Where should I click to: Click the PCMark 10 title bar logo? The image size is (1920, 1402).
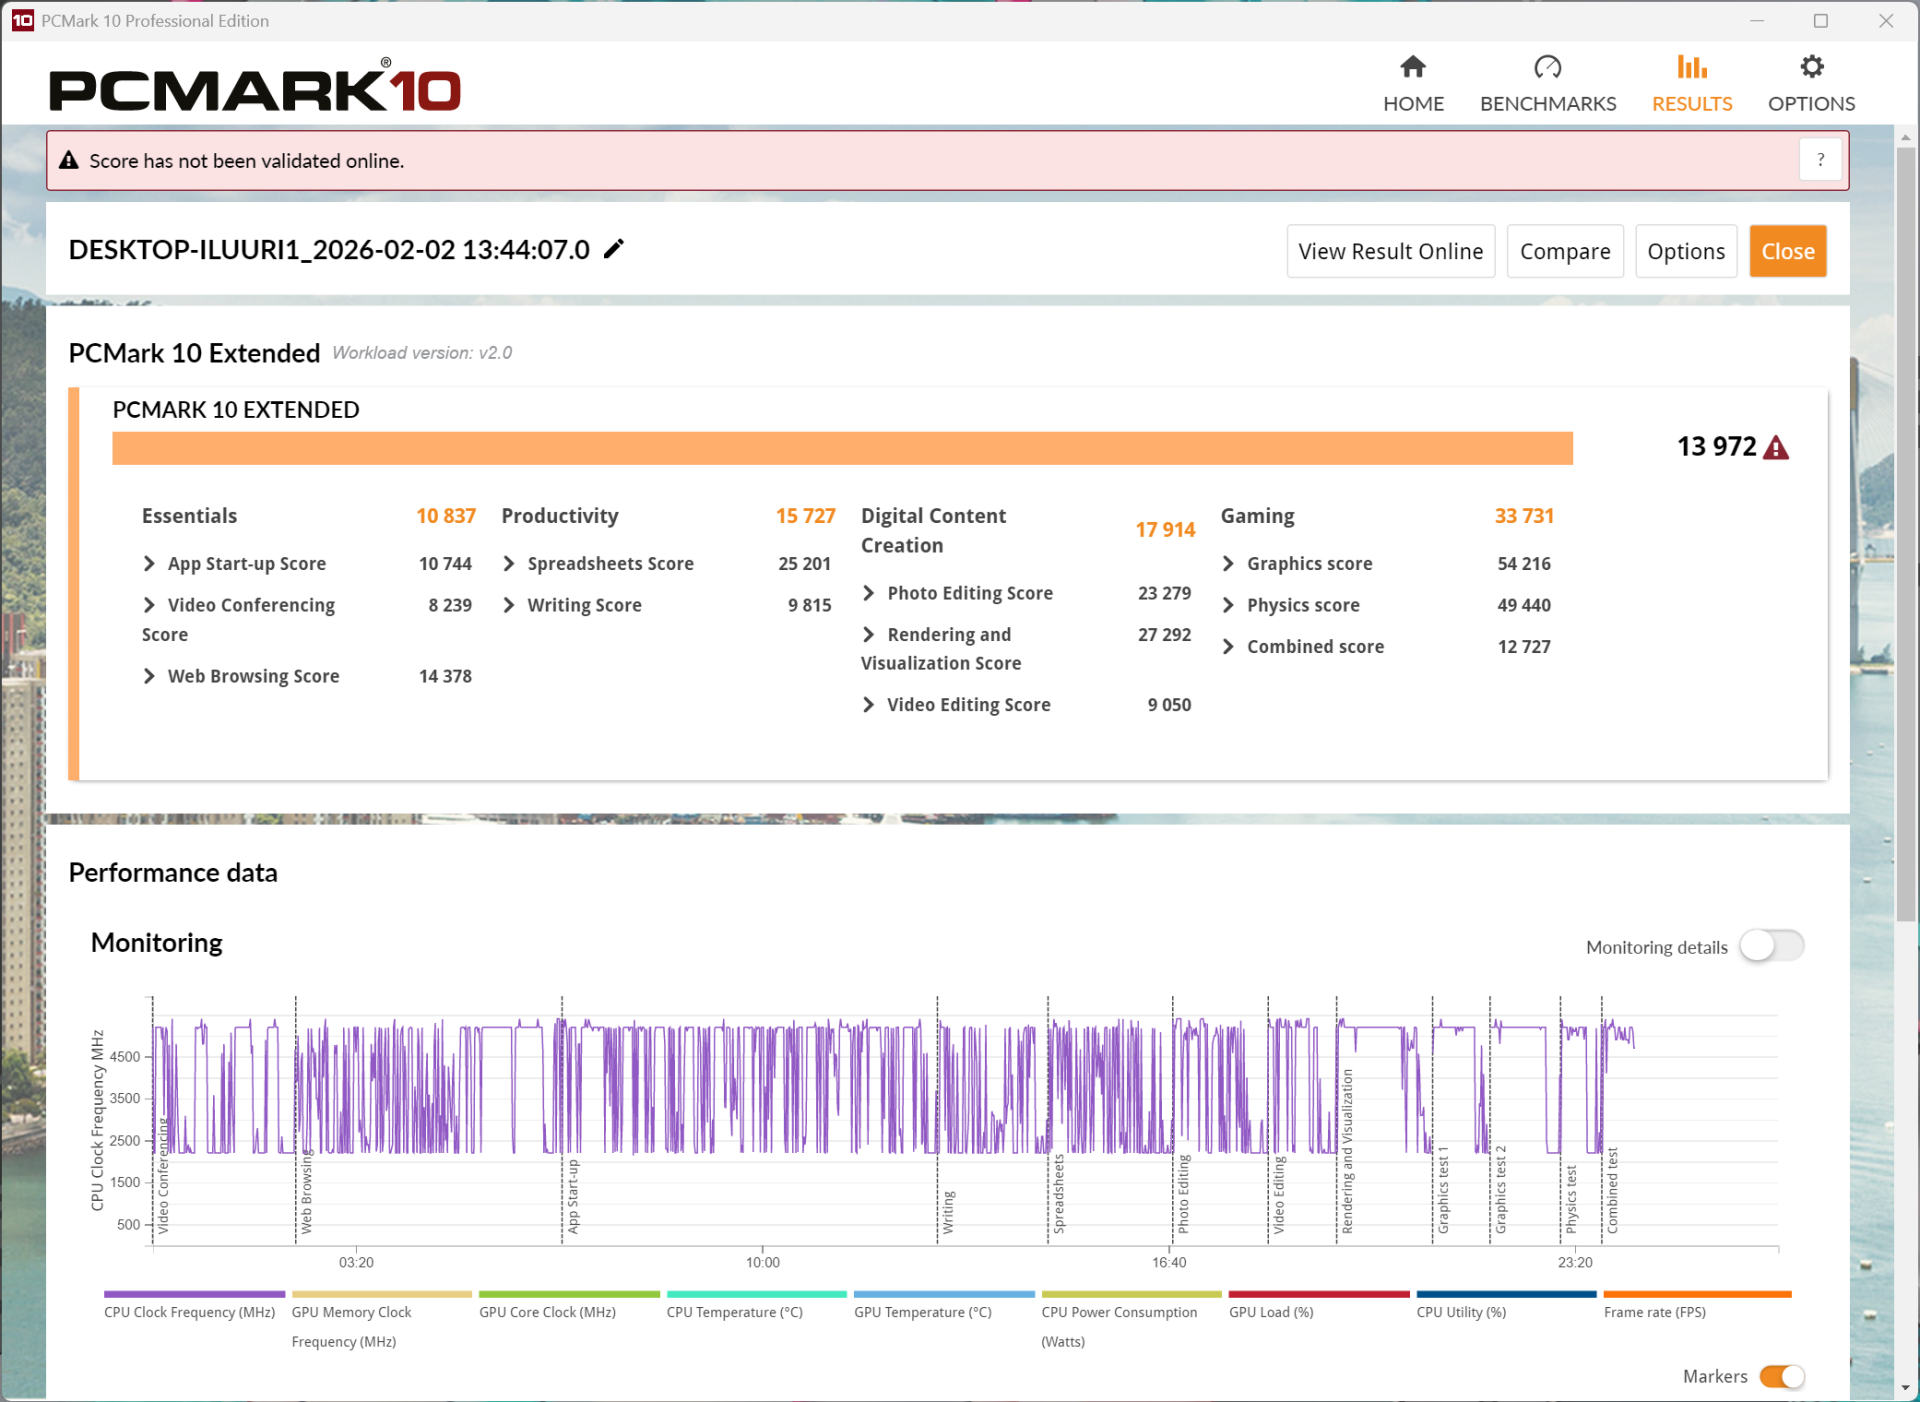click(22, 20)
